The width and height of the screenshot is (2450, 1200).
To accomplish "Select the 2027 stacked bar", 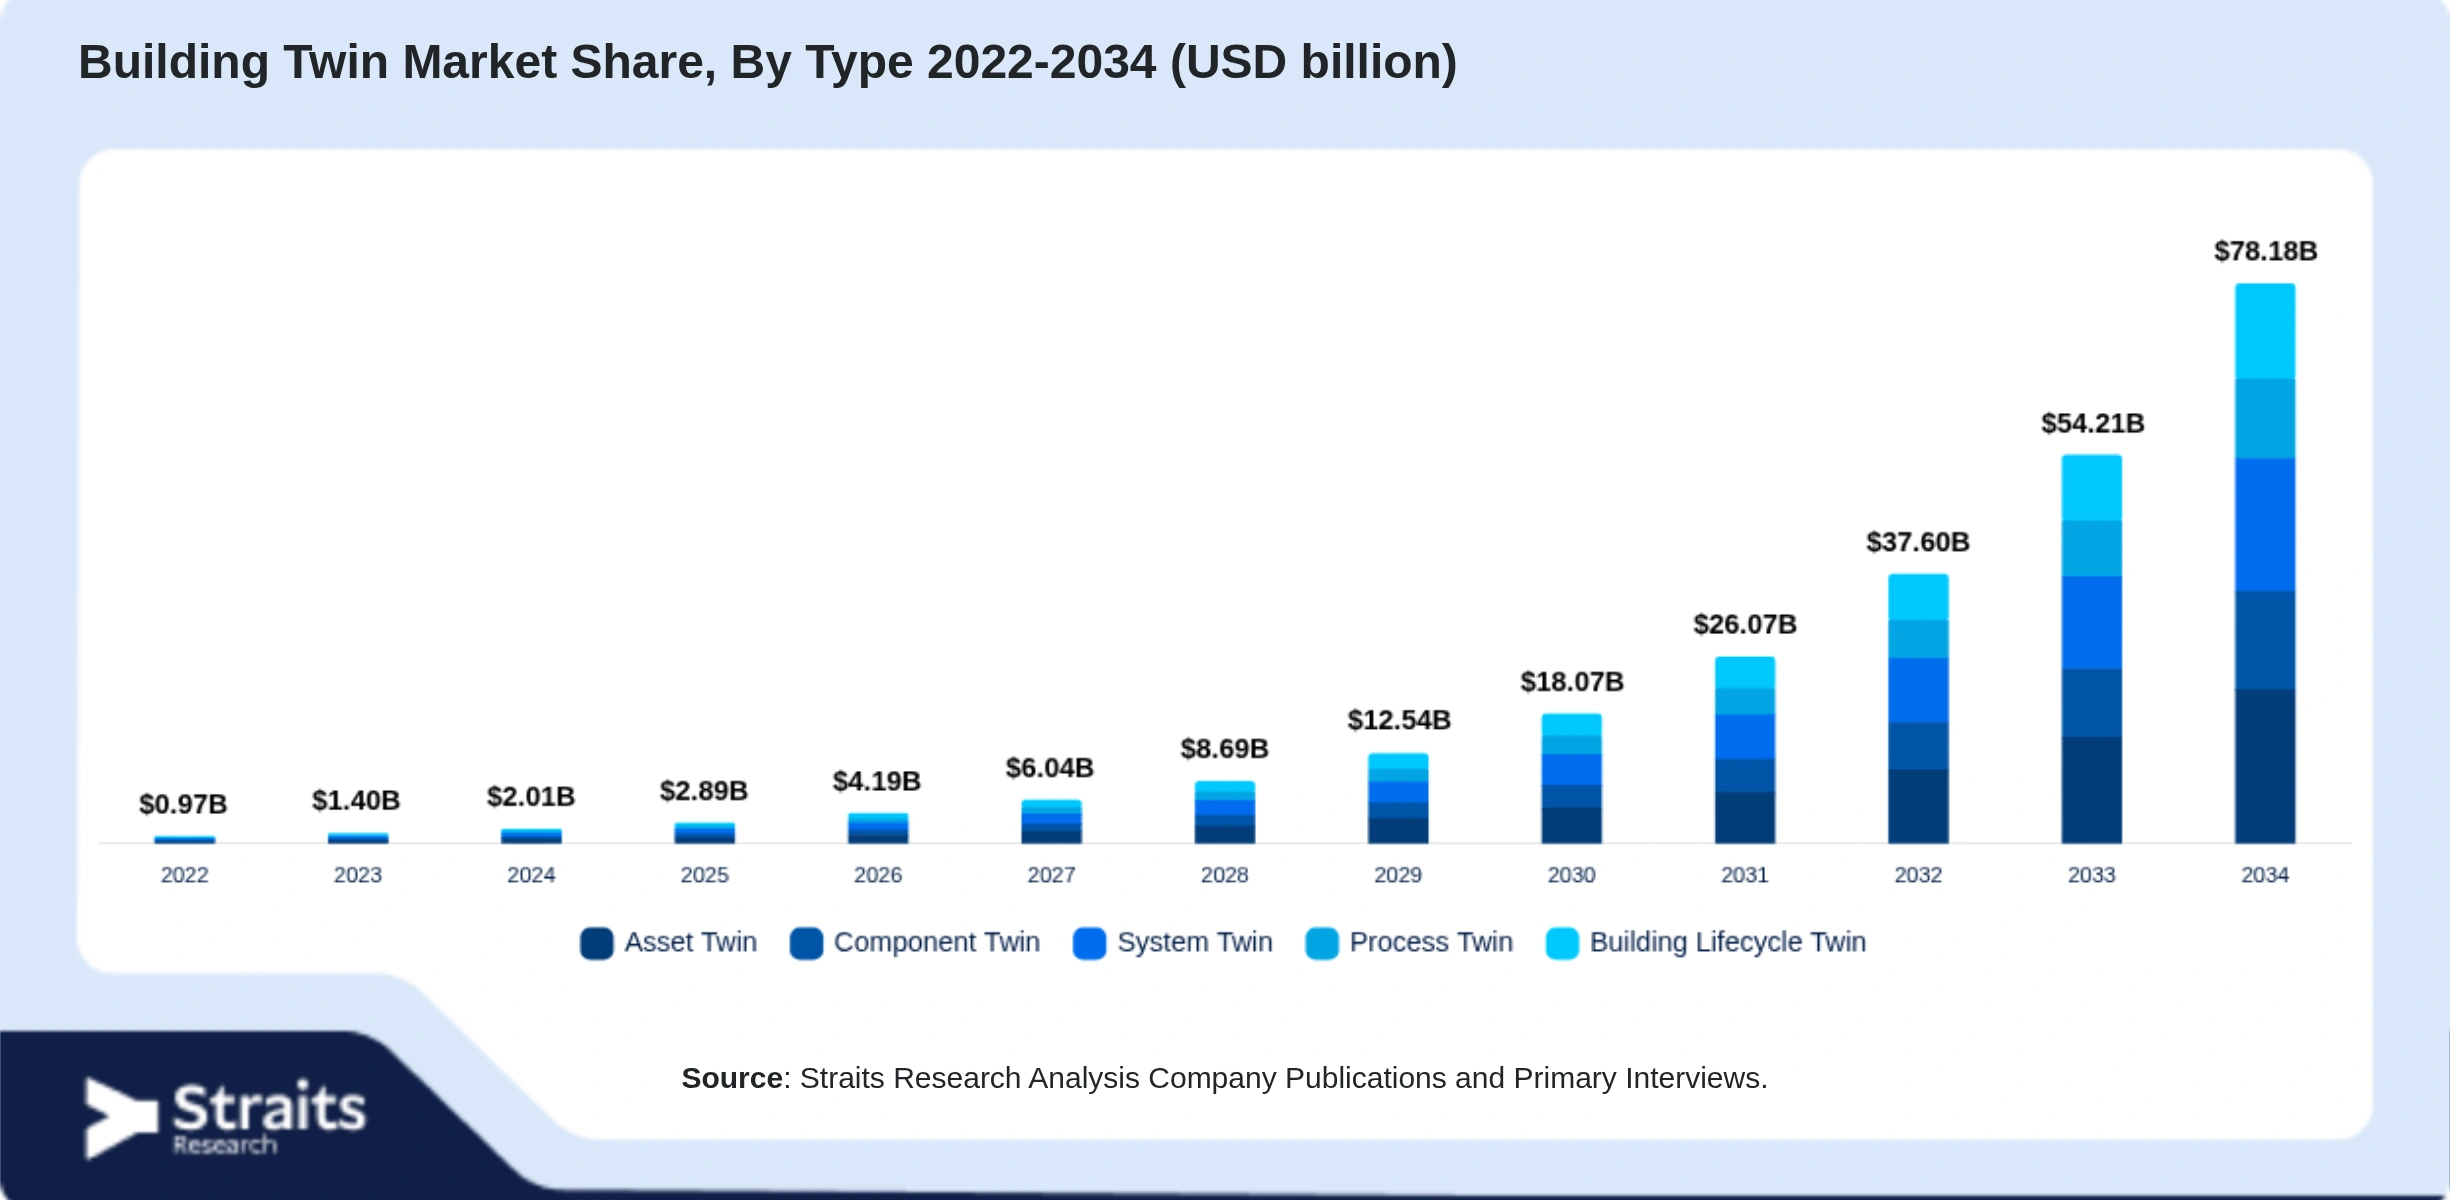I will (1051, 822).
